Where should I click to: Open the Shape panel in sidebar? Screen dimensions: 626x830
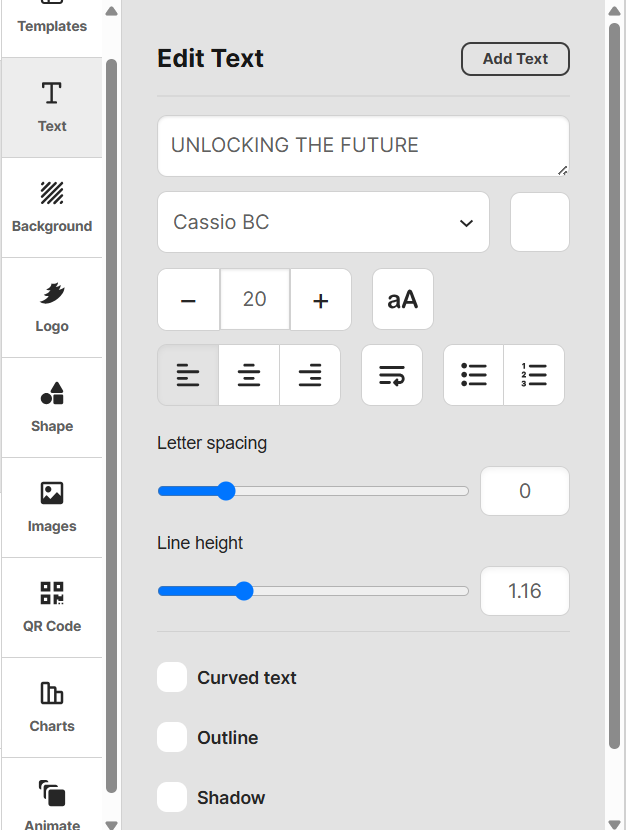[x=52, y=408]
